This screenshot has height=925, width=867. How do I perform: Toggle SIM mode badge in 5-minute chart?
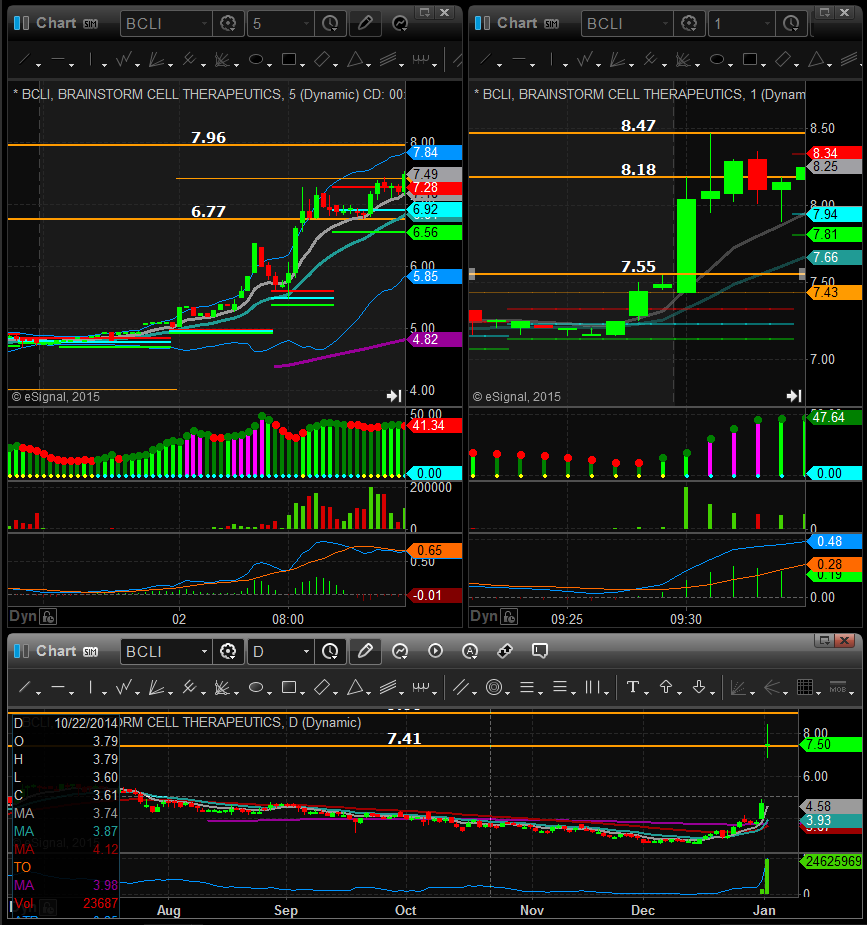pyautogui.click(x=90, y=24)
